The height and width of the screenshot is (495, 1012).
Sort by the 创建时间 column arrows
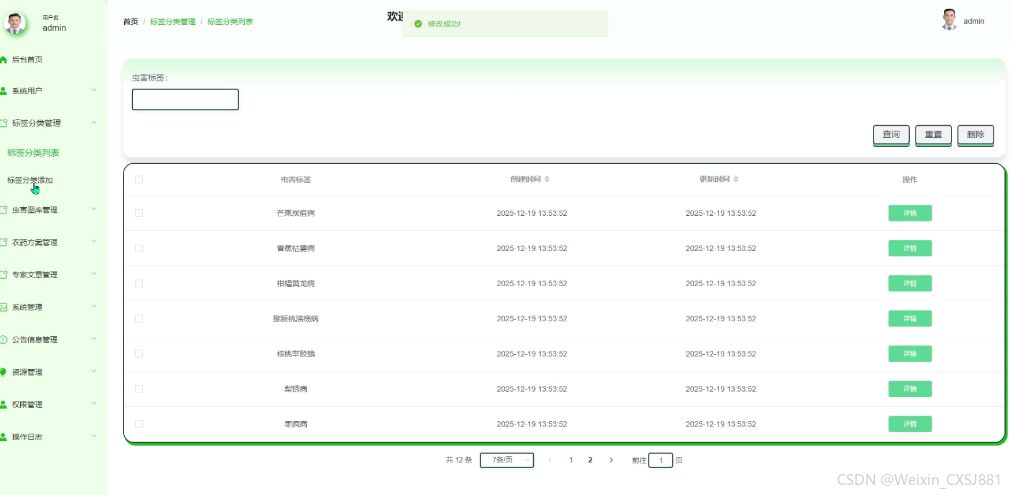click(547, 179)
